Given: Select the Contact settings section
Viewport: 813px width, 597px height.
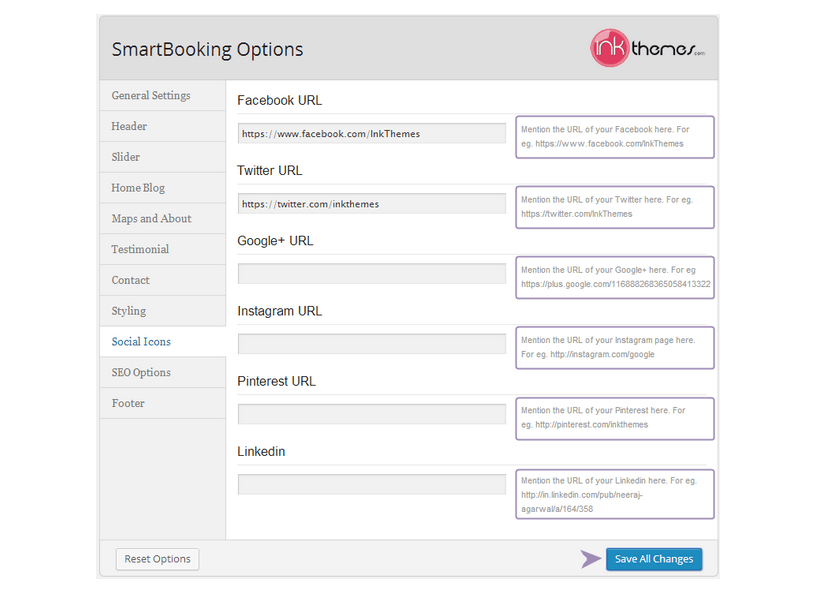Looking at the screenshot, I should [x=130, y=280].
